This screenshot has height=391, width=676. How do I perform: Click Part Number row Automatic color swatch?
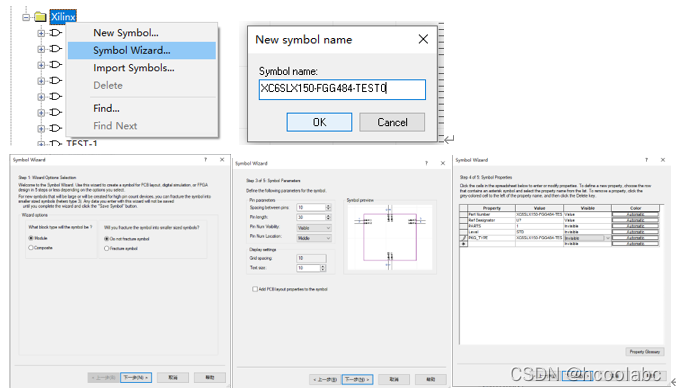point(635,214)
